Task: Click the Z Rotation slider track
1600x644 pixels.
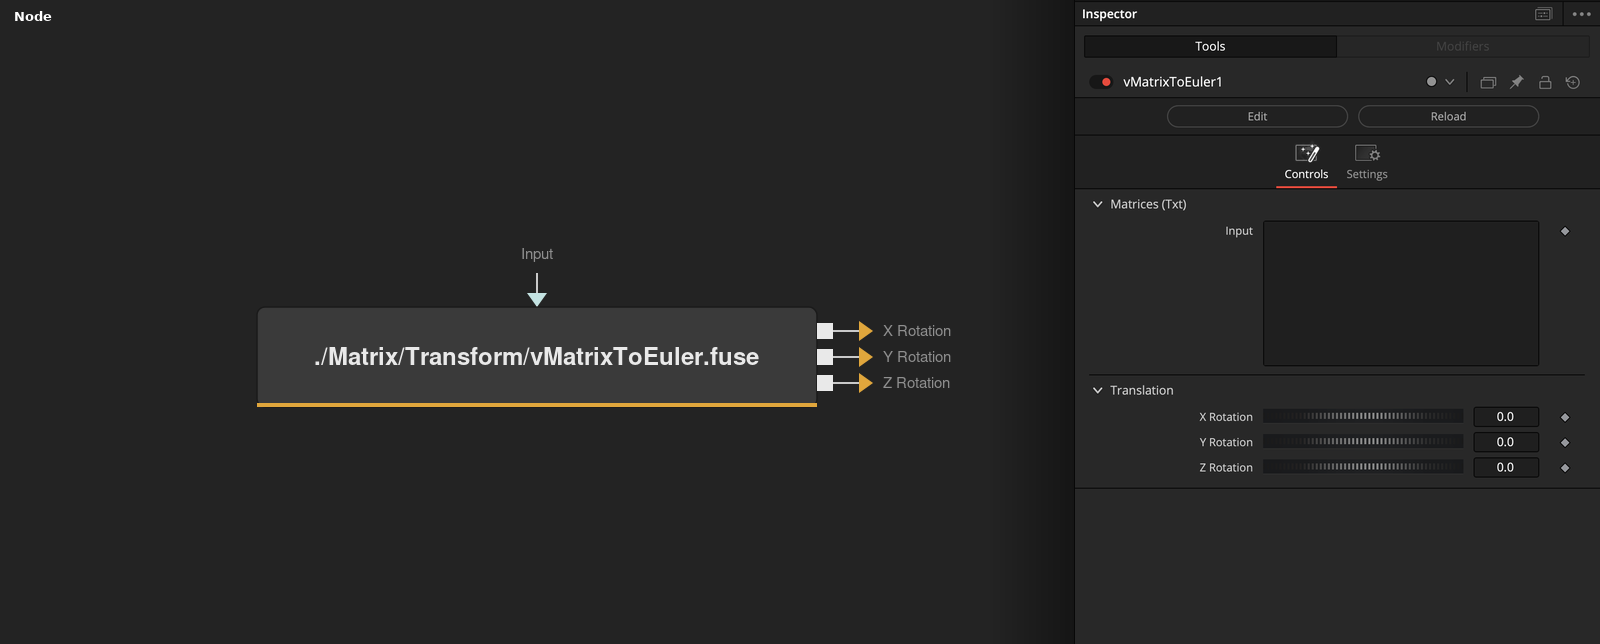Action: [1363, 467]
